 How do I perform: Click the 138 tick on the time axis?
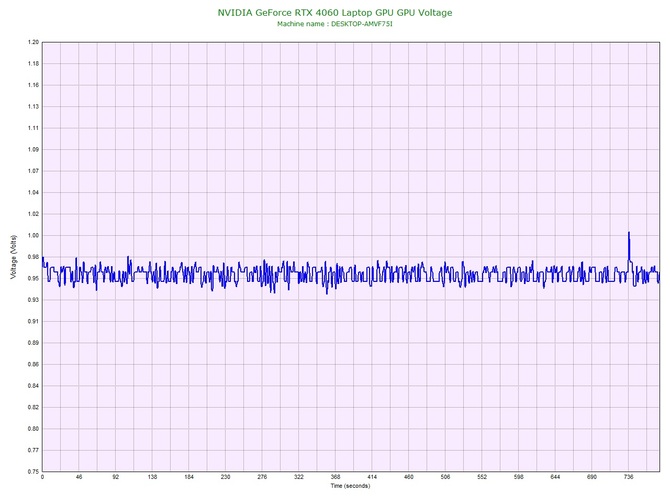coord(152,477)
